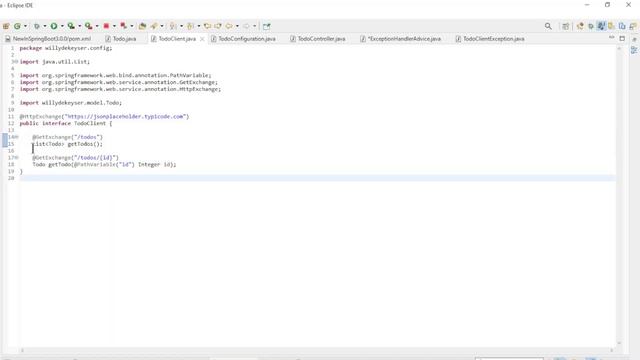This screenshot has width=640, height=360.
Task: Click the last perspective icon in the top-right row
Action: [633, 26]
